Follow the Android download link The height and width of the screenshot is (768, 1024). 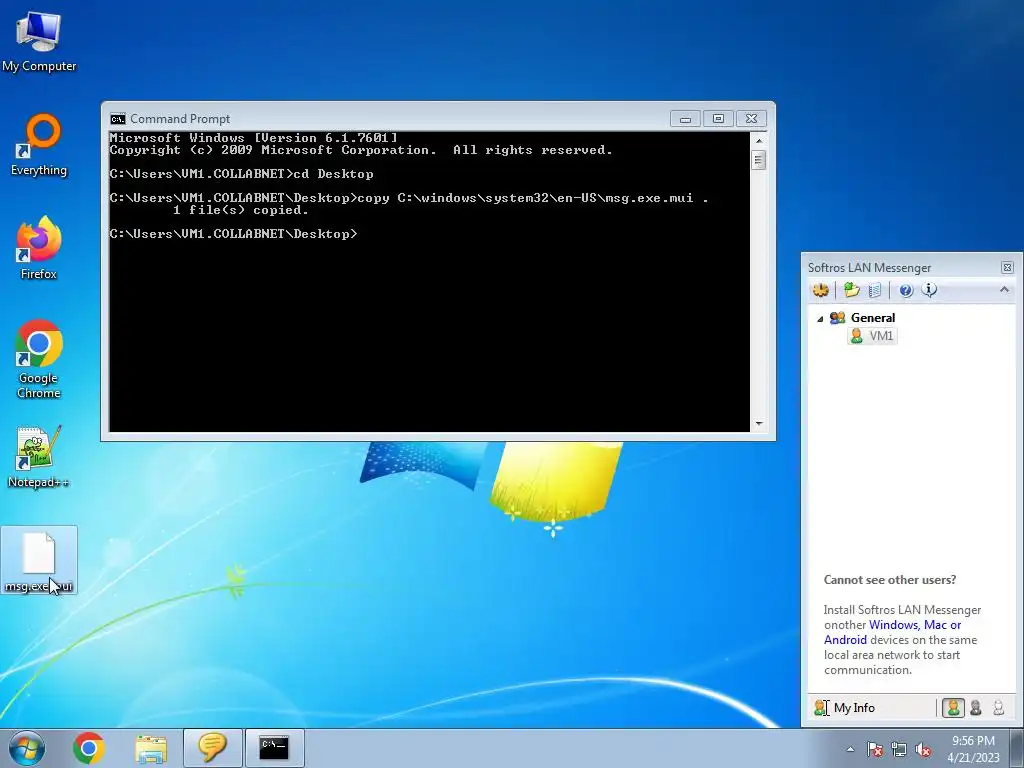point(845,640)
